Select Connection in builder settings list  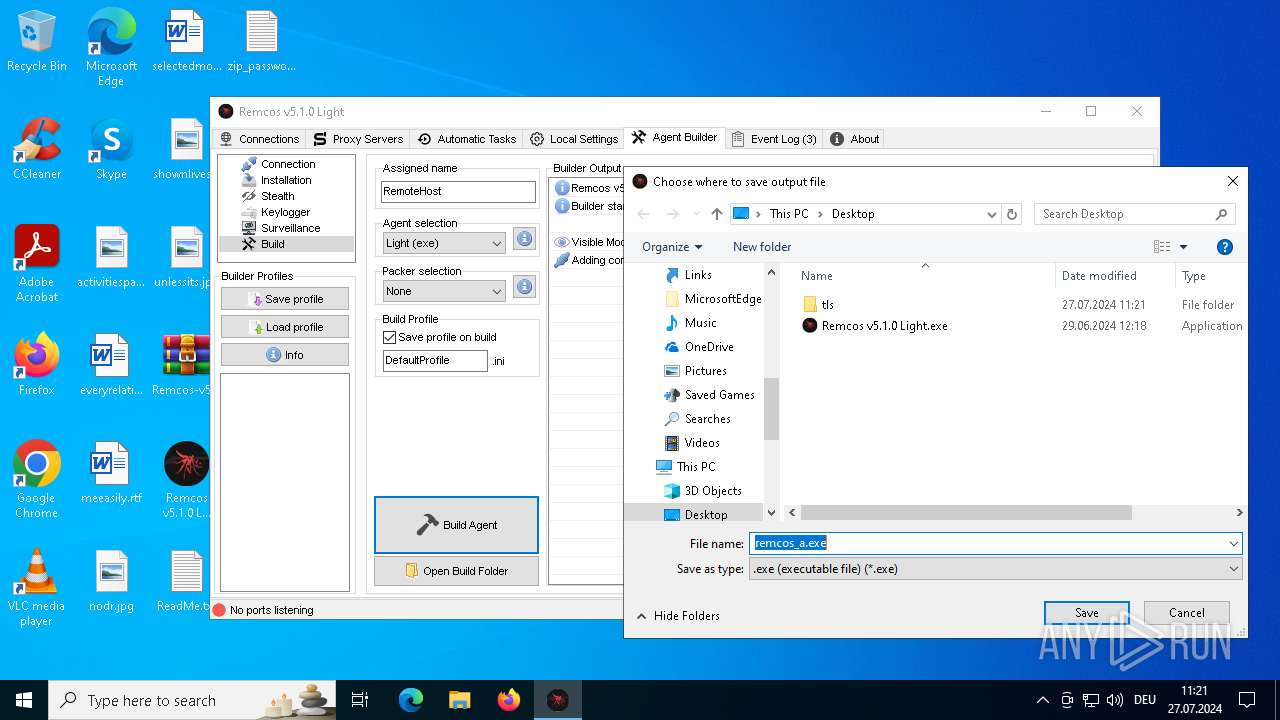288,164
